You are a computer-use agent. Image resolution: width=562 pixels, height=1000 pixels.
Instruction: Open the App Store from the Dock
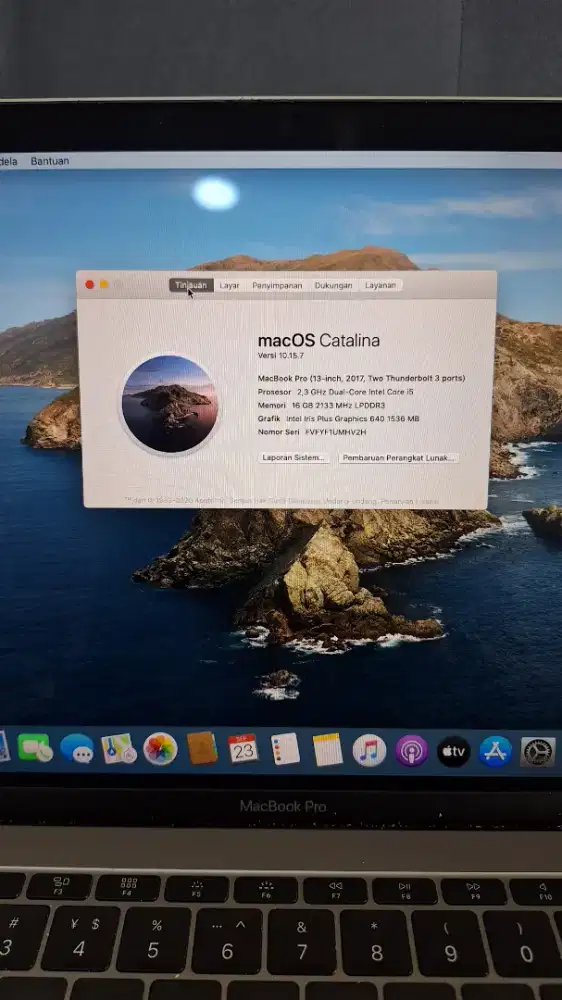pyautogui.click(x=496, y=751)
